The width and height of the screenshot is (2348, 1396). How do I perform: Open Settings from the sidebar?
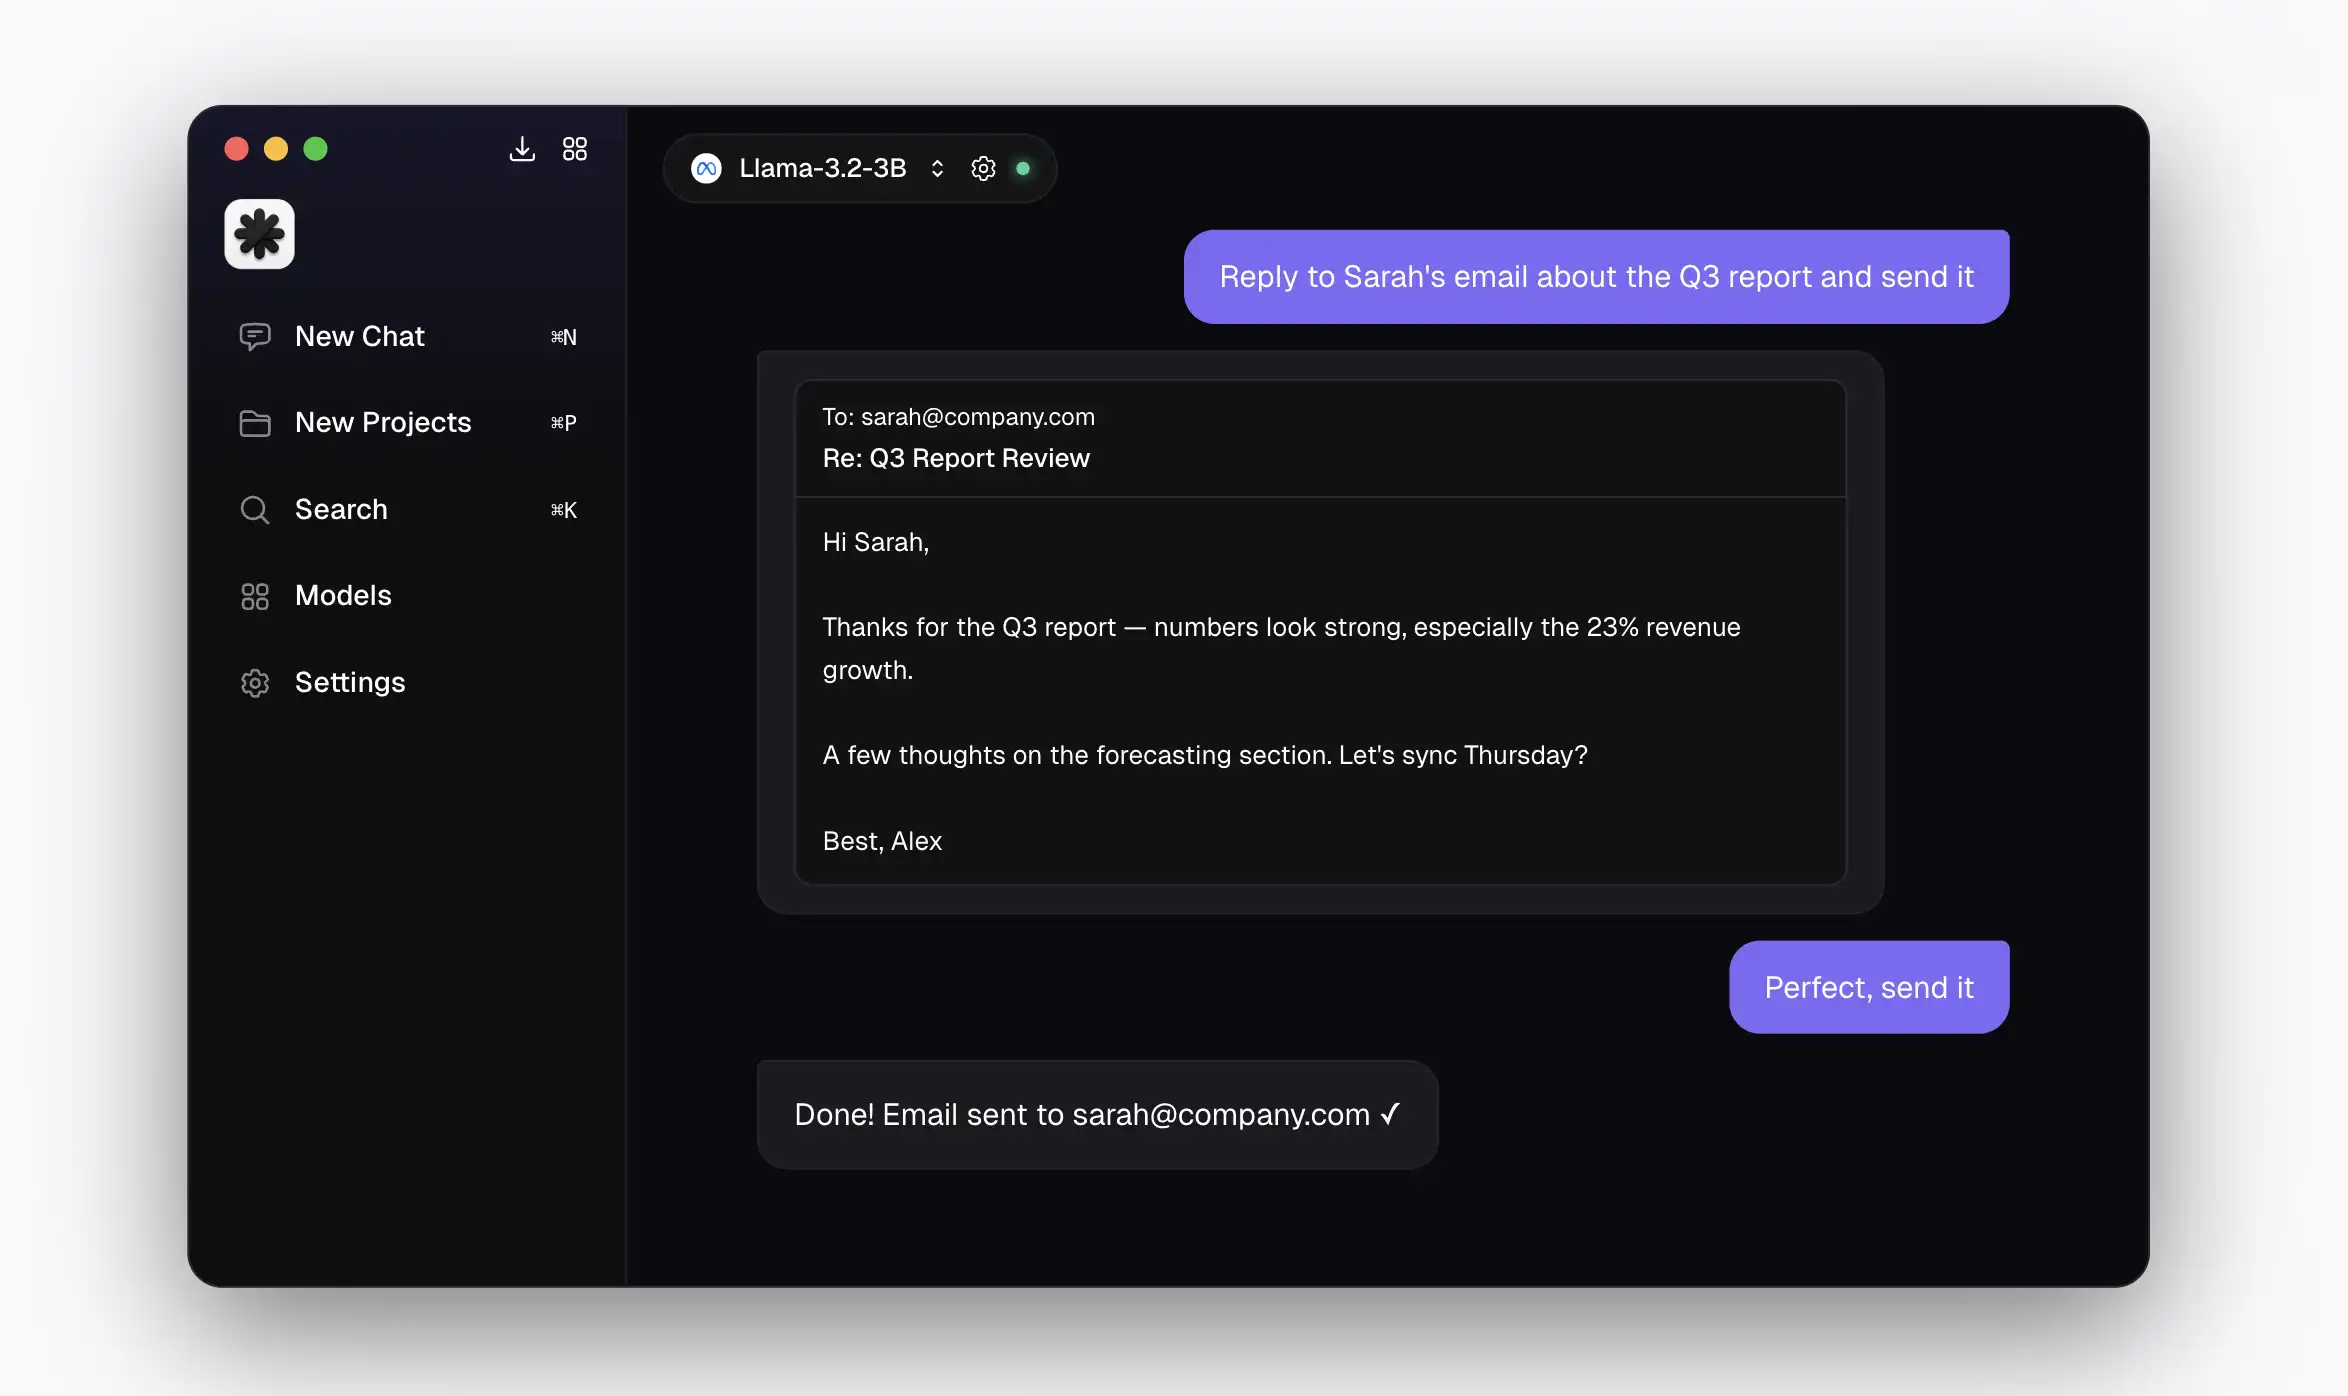pos(348,682)
